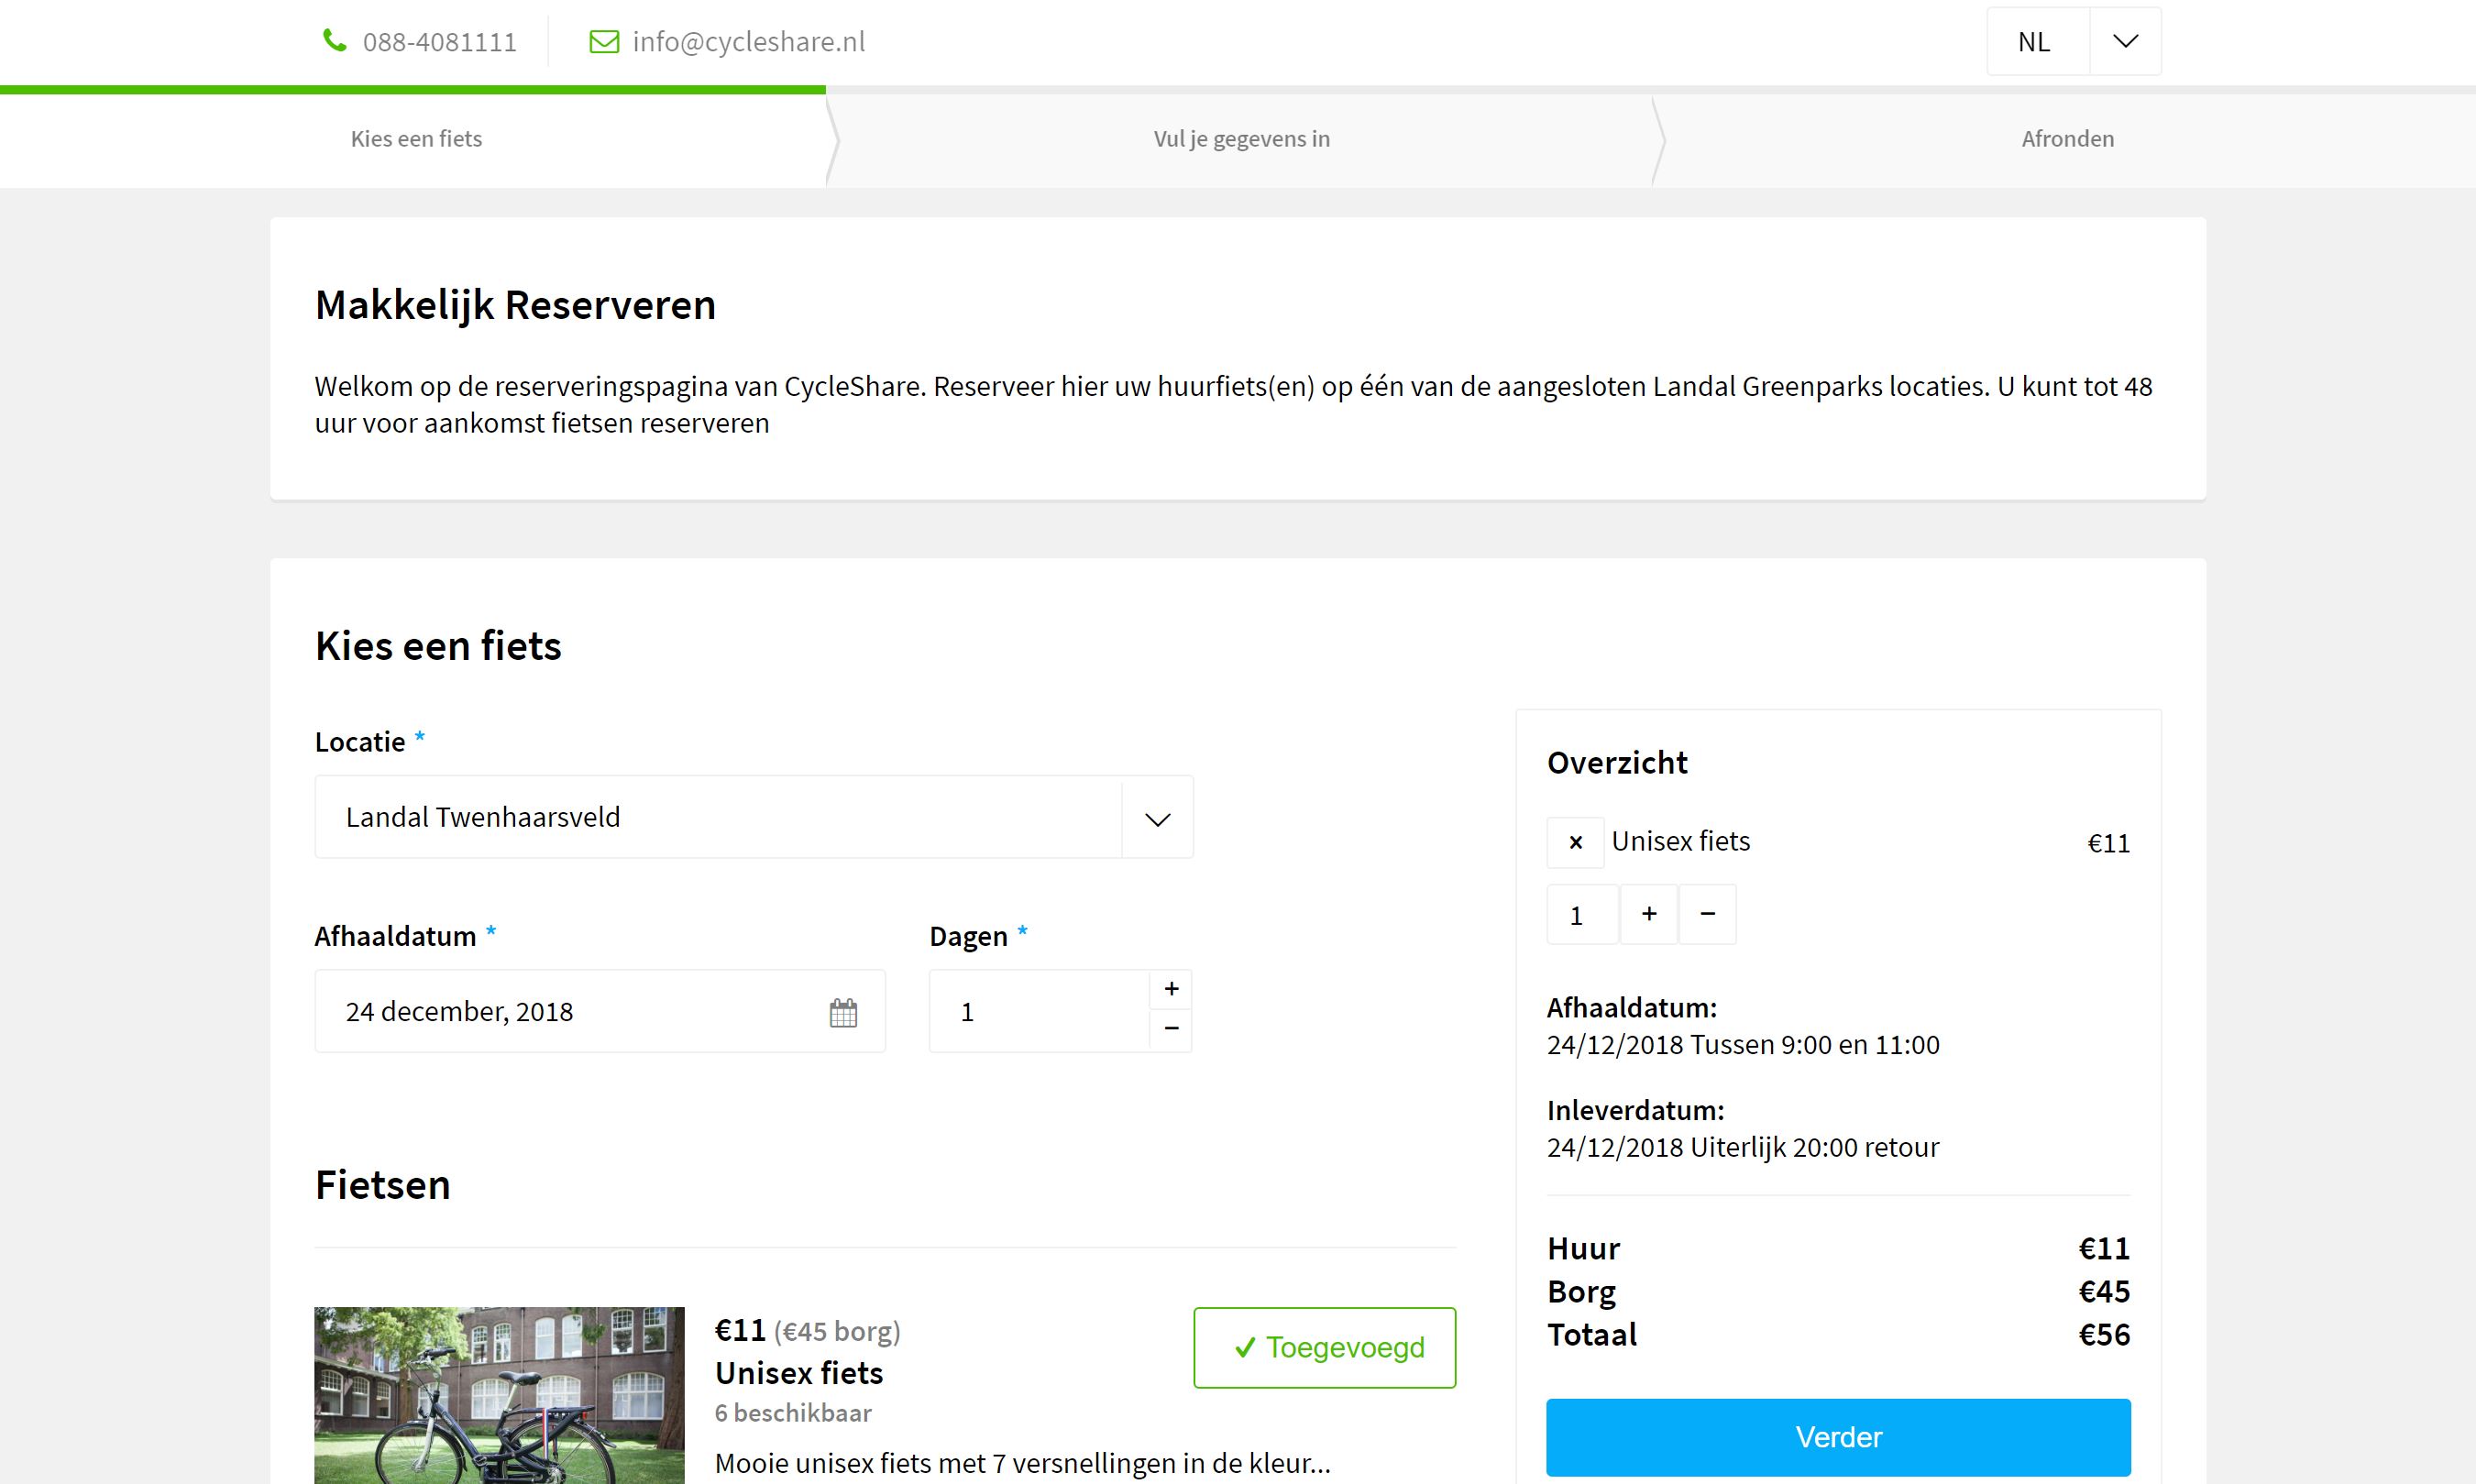
Task: Expand the Locatie dropdown arrow
Action: click(1157, 818)
